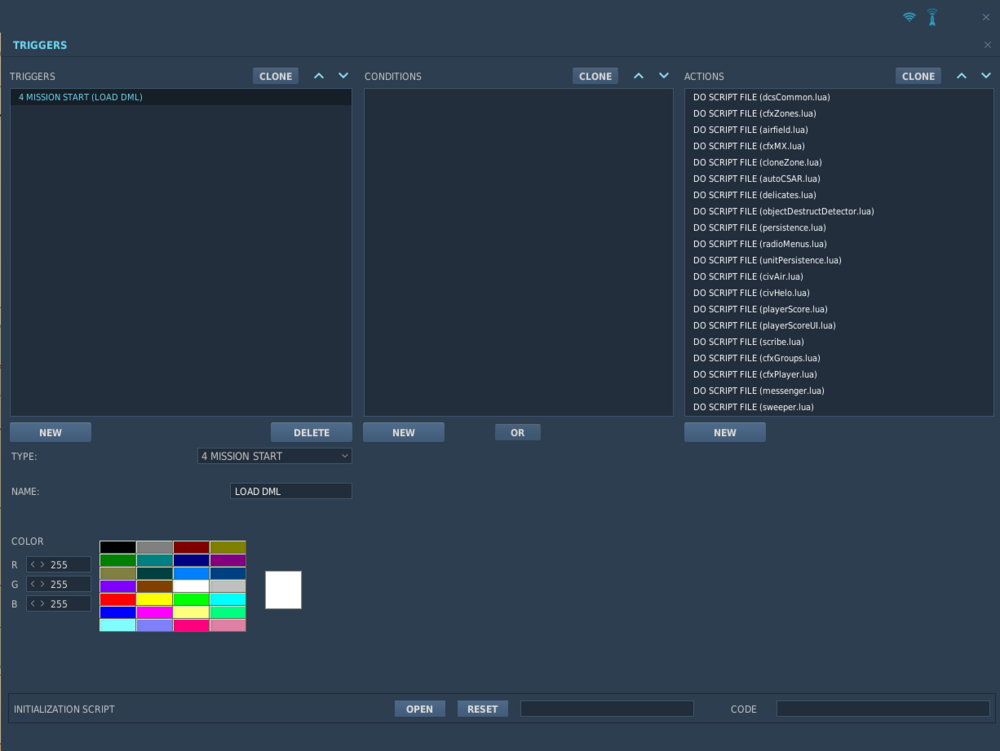Click the wifi signal icon top right
Image resolution: width=1000 pixels, height=751 pixels.
click(x=908, y=17)
